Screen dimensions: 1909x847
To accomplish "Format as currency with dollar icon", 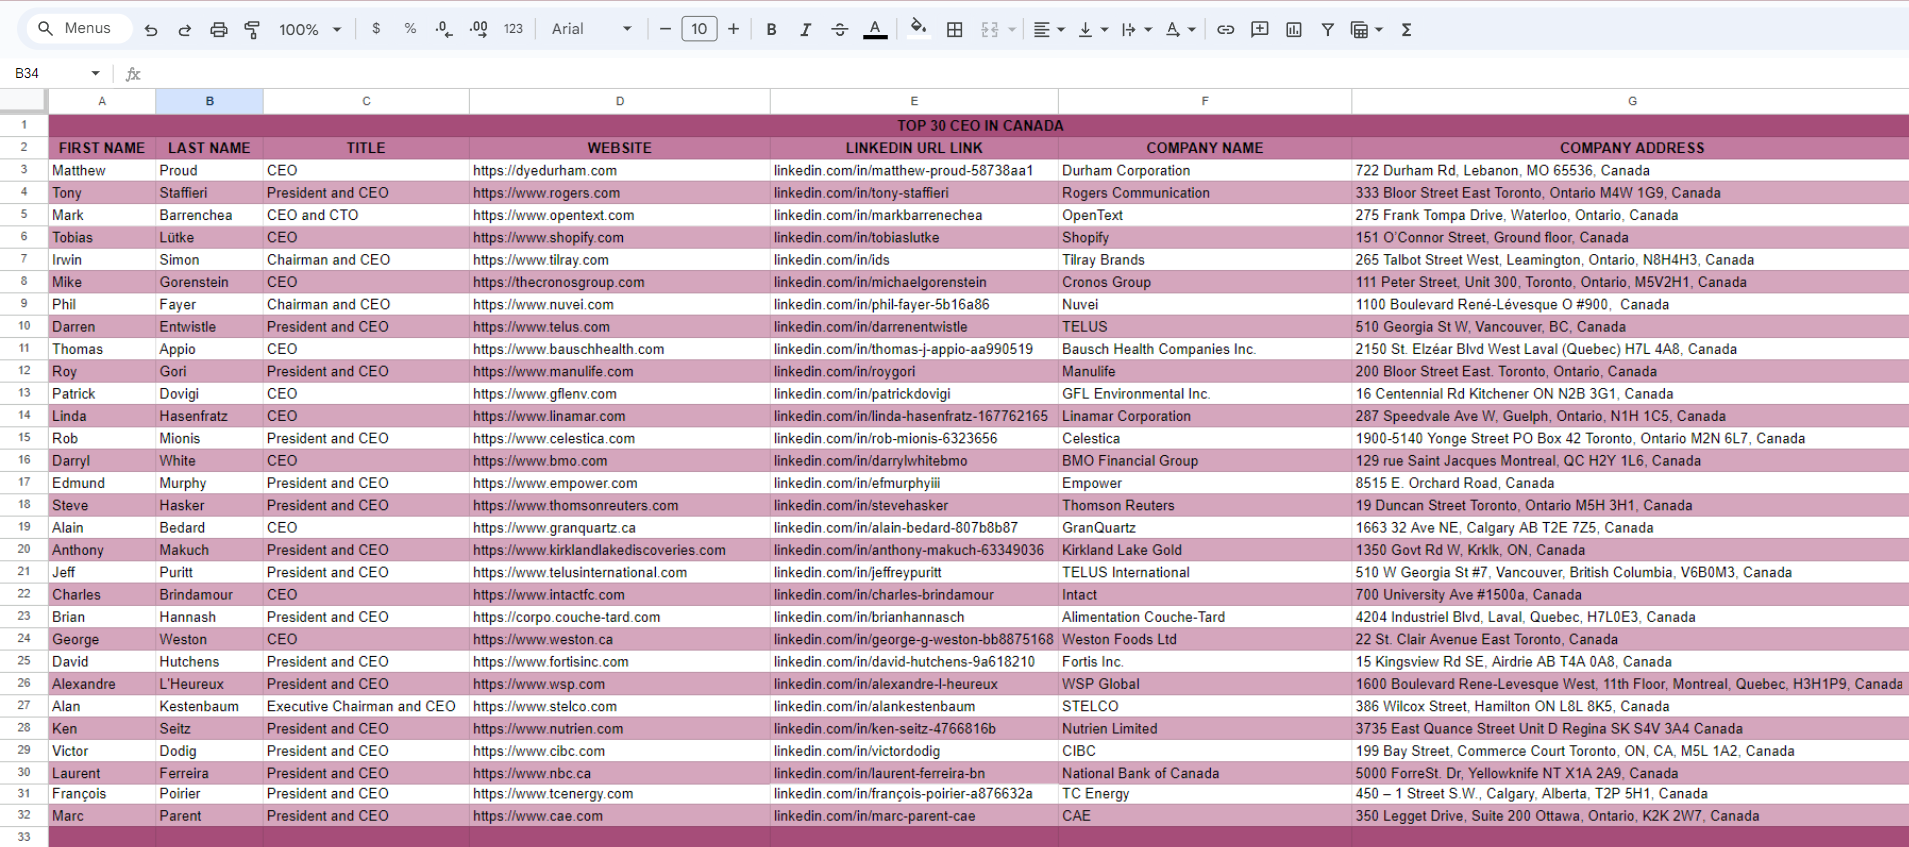I will click(x=376, y=29).
